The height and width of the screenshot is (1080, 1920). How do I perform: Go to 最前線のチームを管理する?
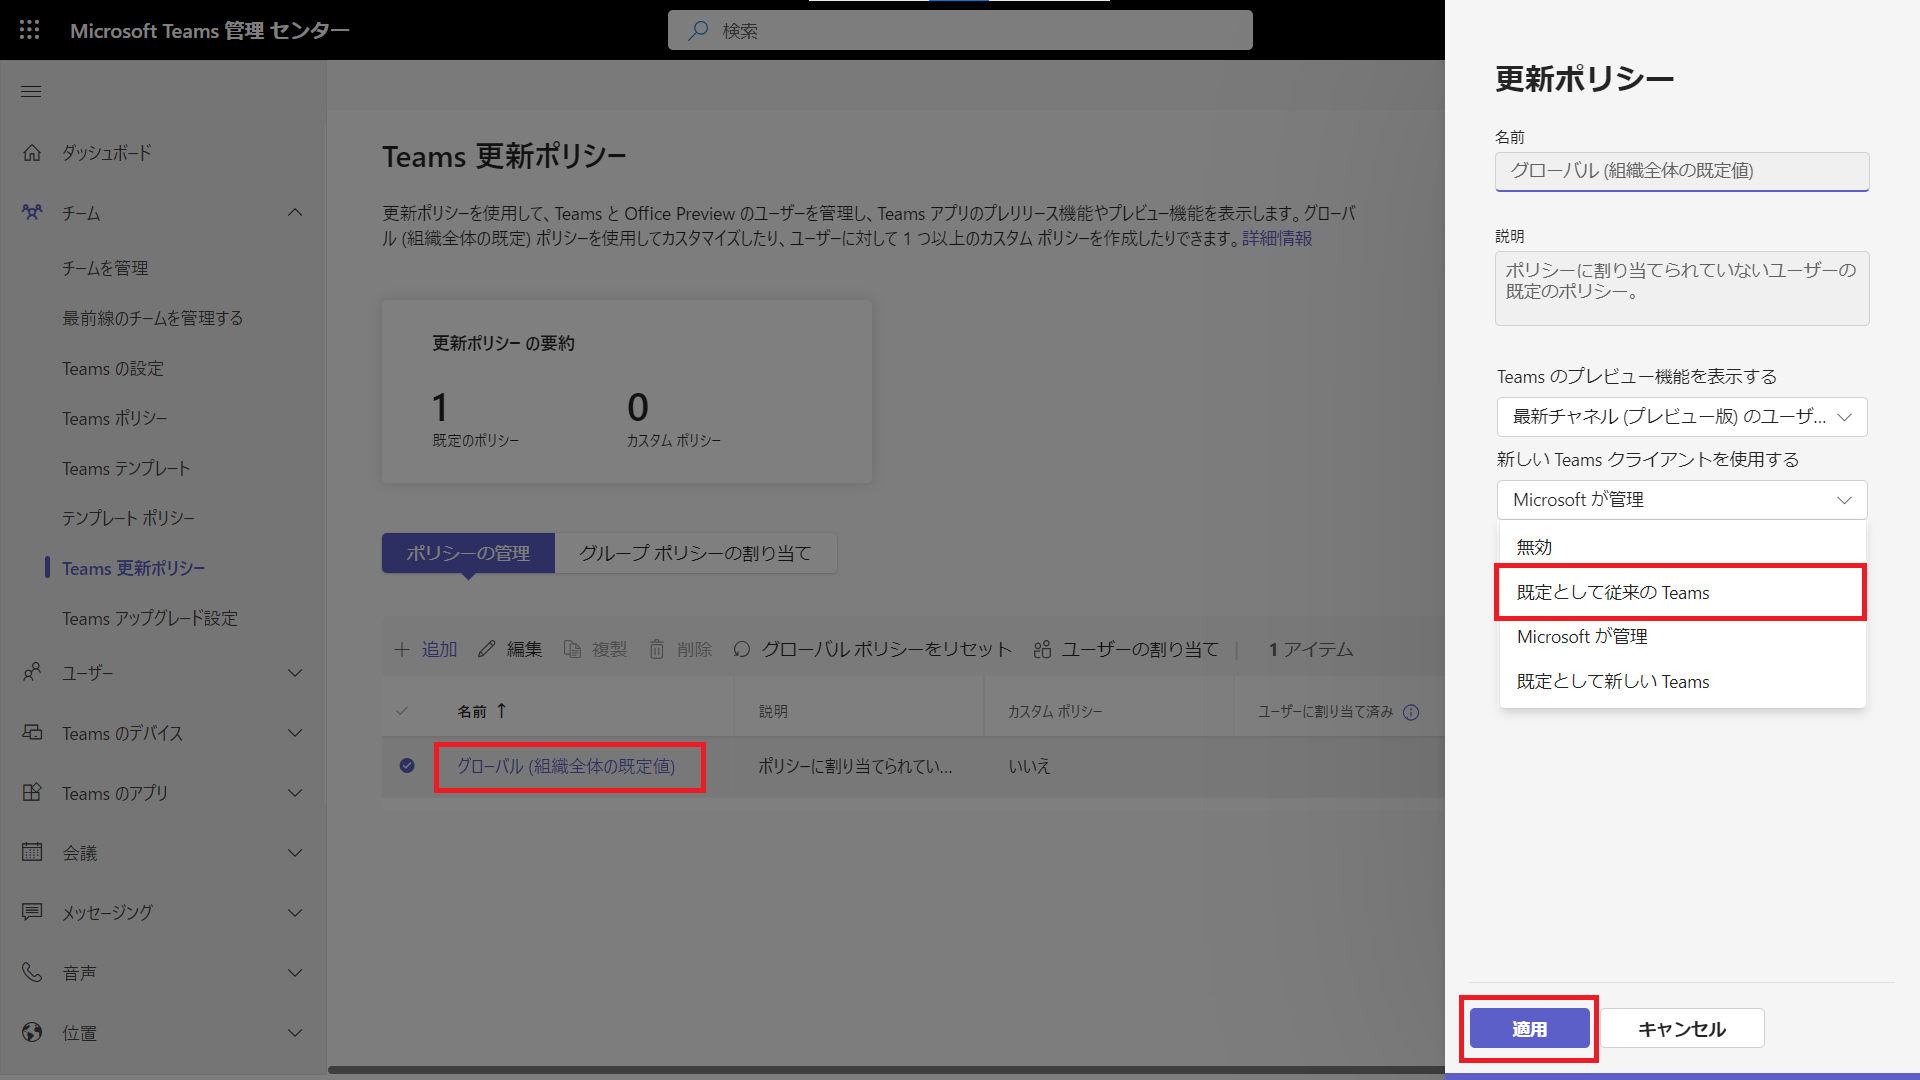click(x=153, y=318)
